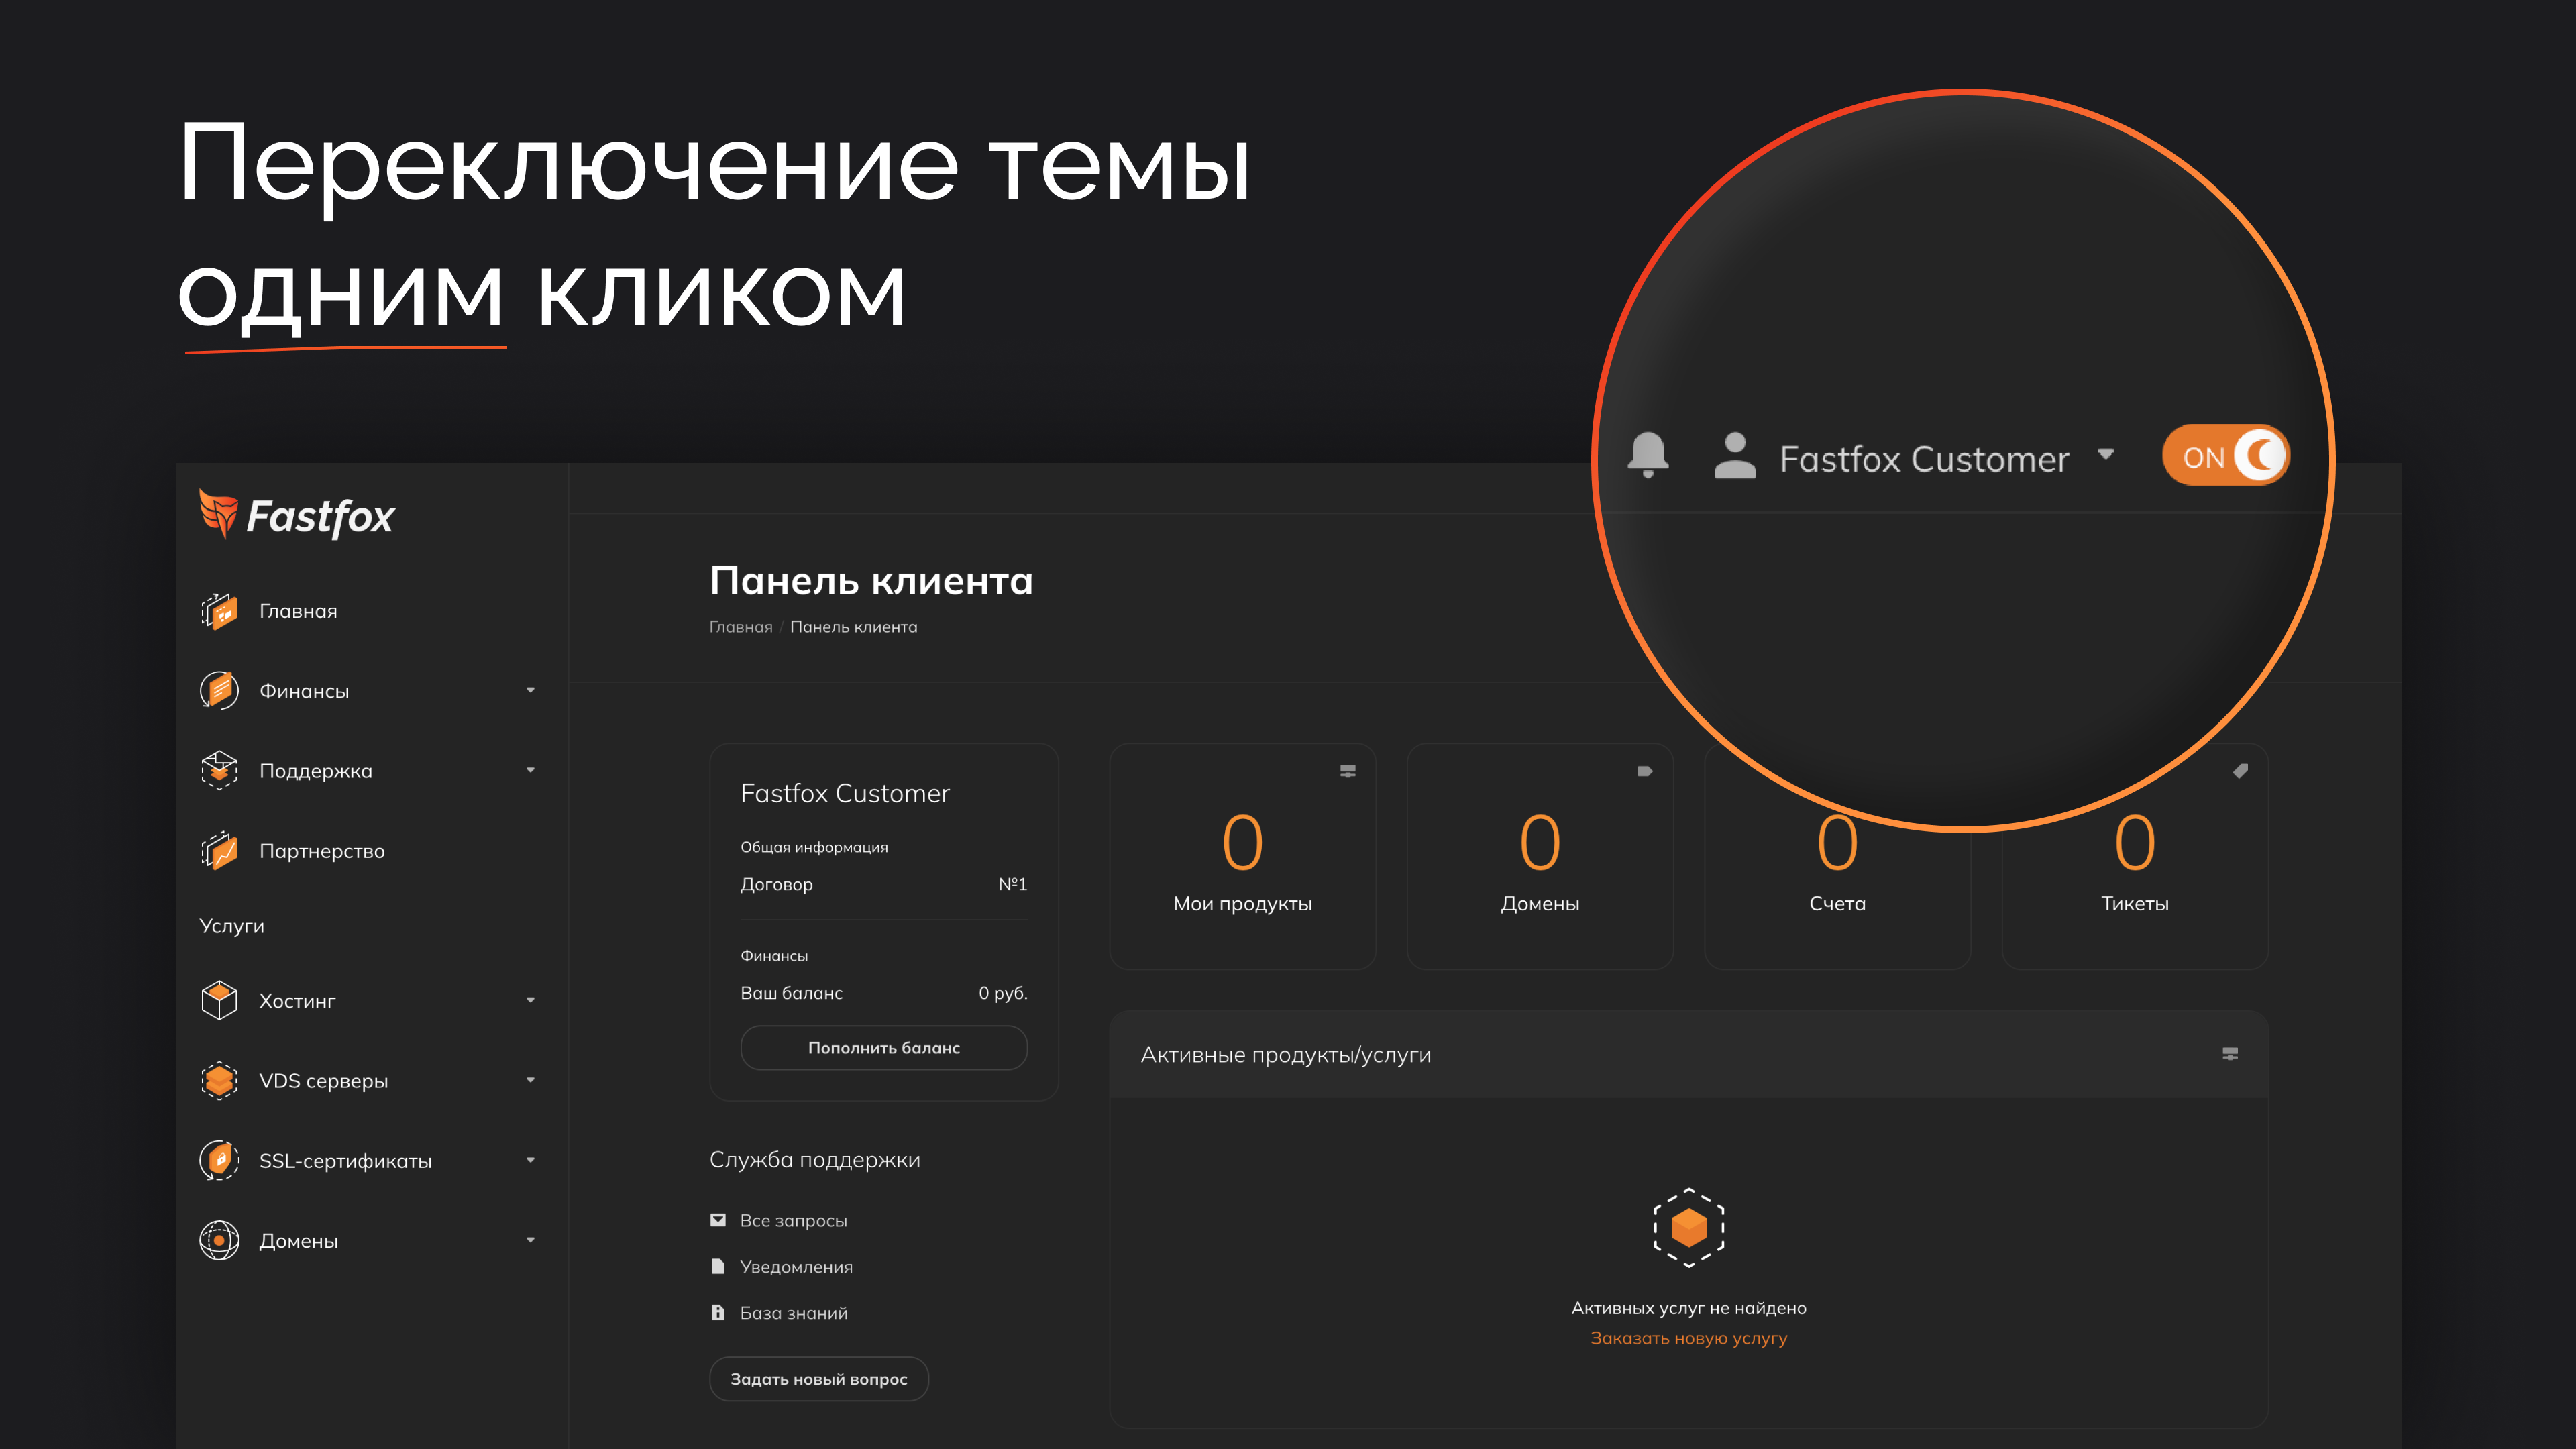
Task: Open Все запросы support menu item
Action: point(793,1221)
